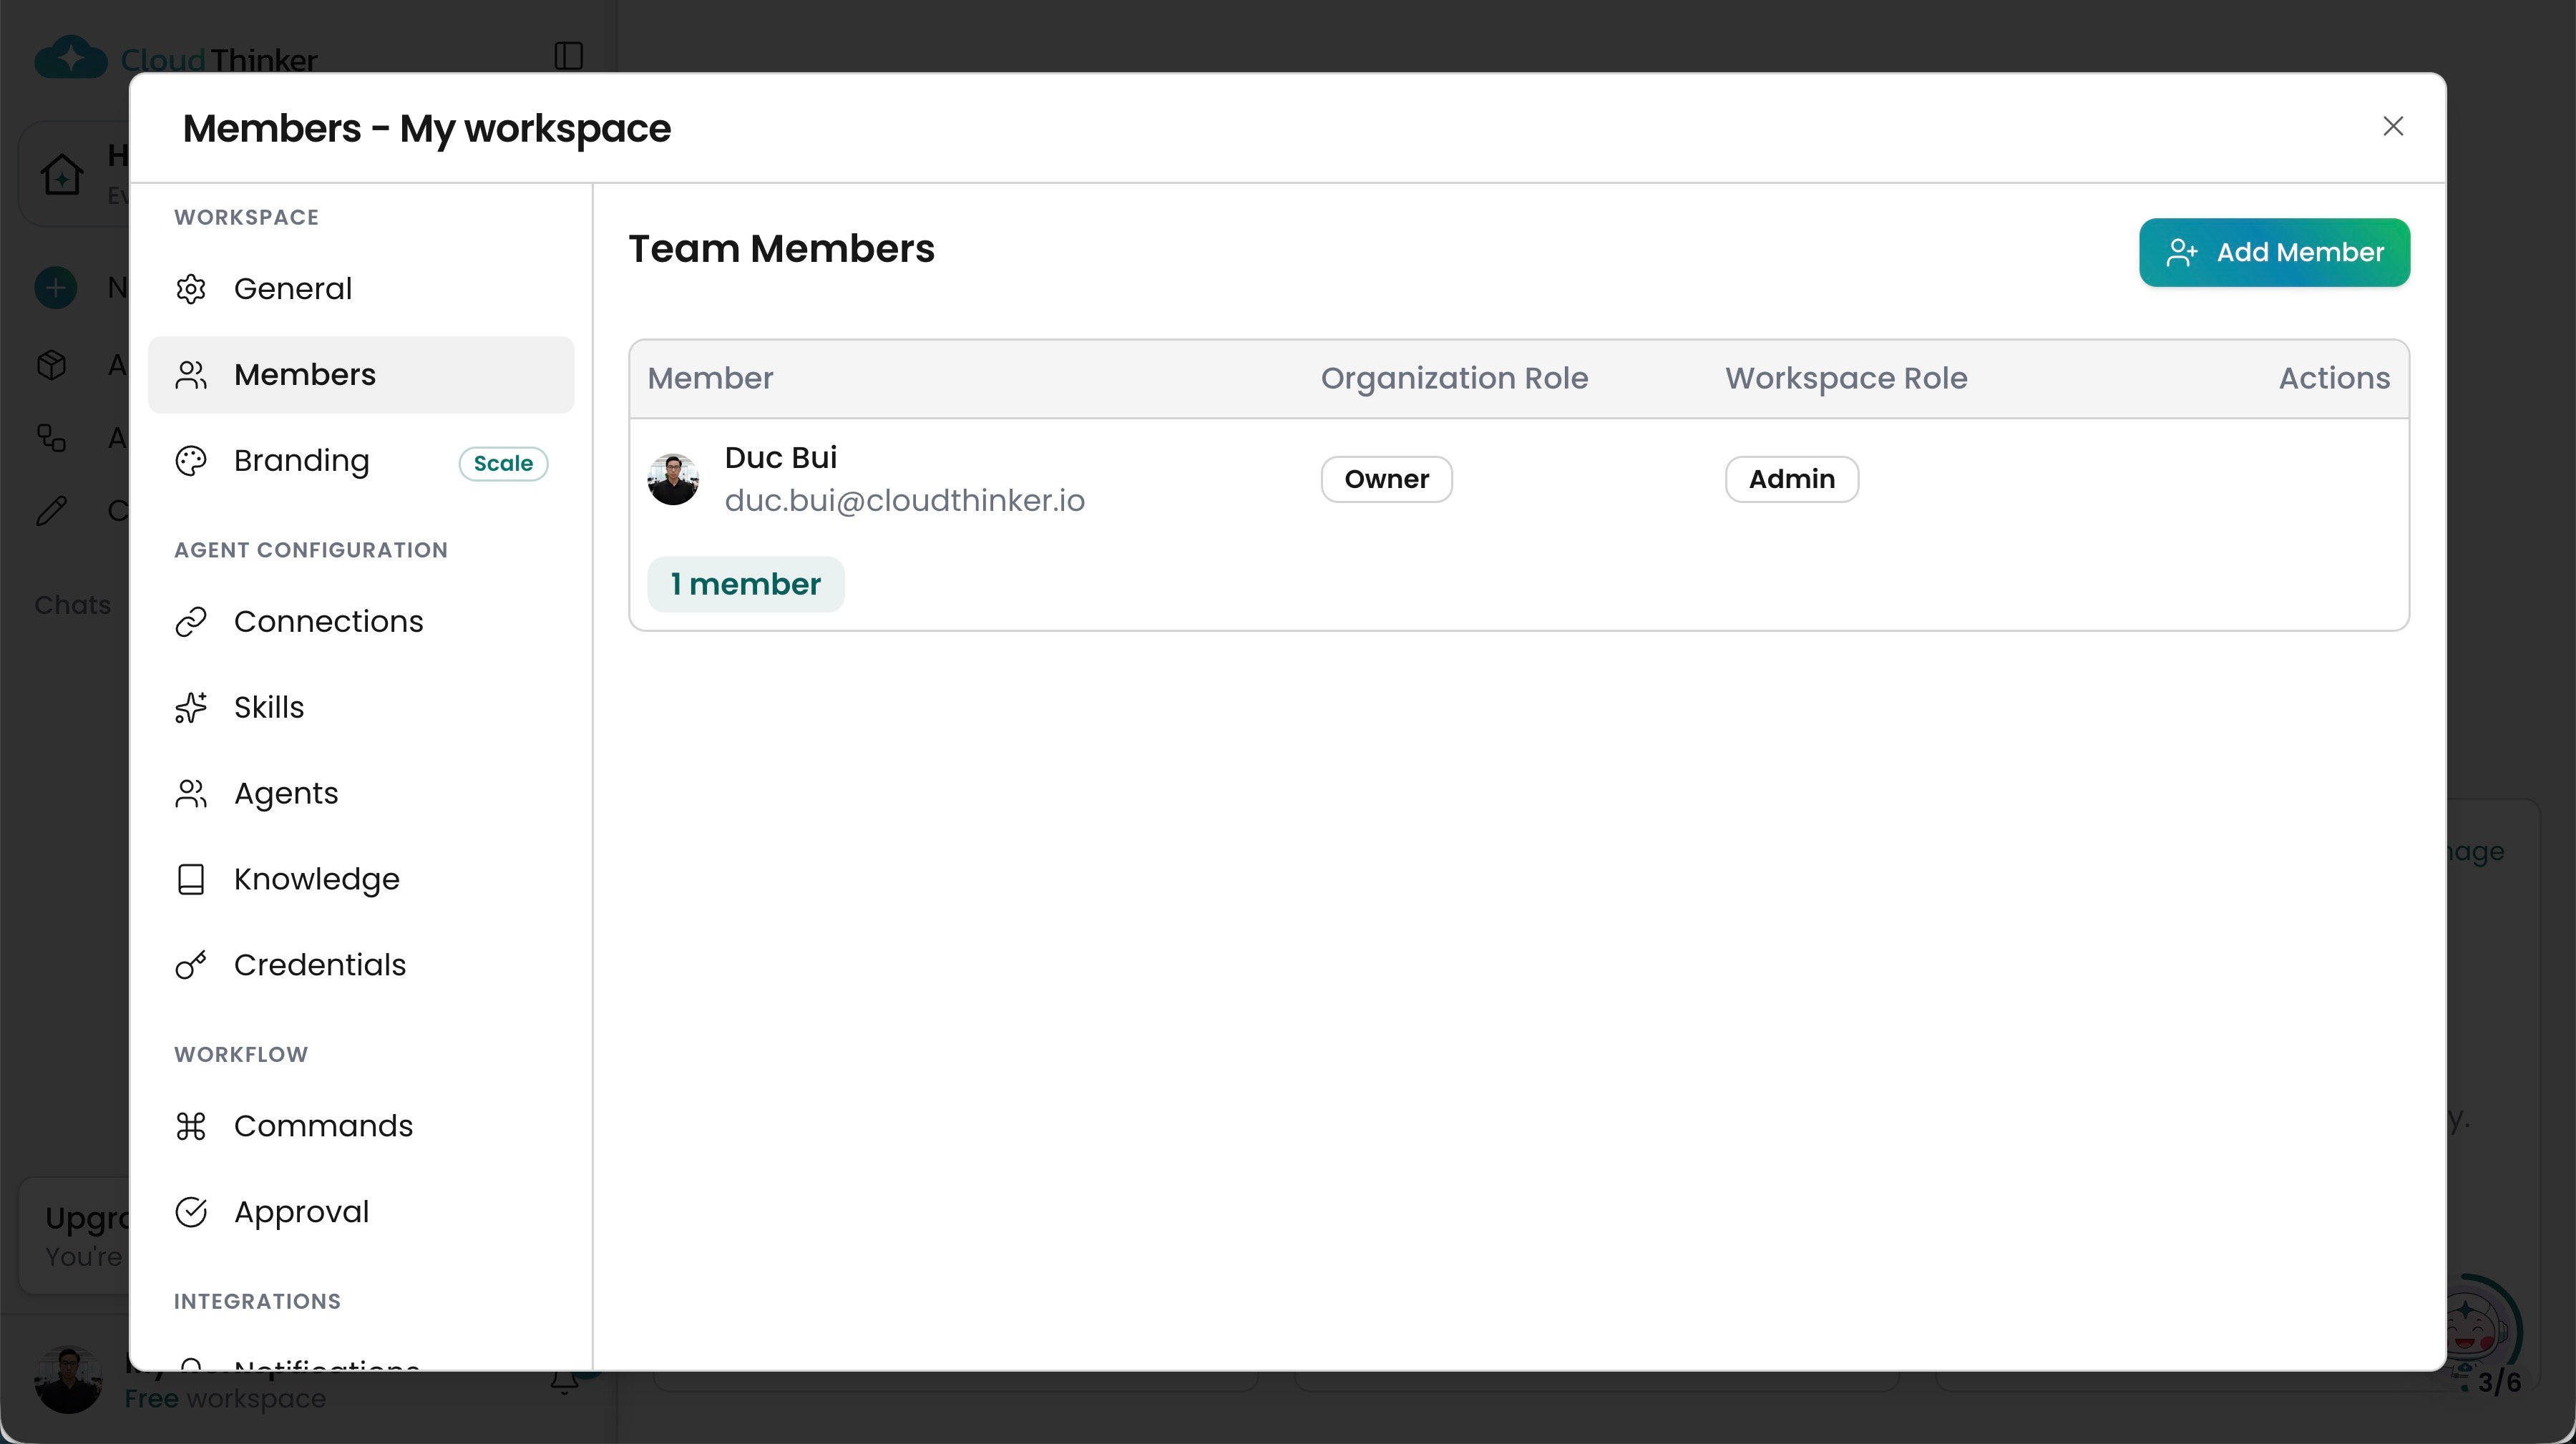The height and width of the screenshot is (1444, 2576).
Task: Click the Connections link icon
Action: pos(191,622)
